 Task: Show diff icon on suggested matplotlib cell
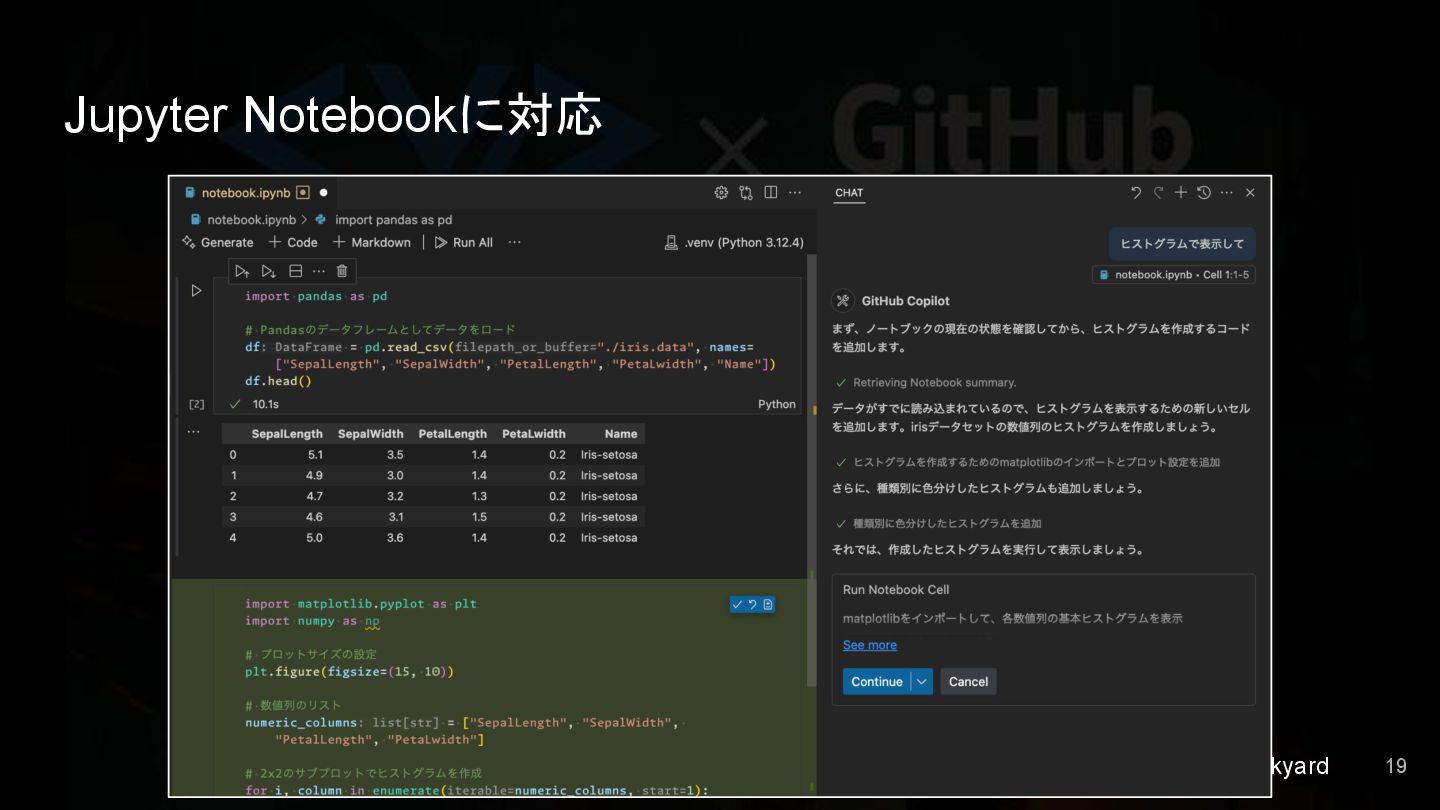coord(768,604)
